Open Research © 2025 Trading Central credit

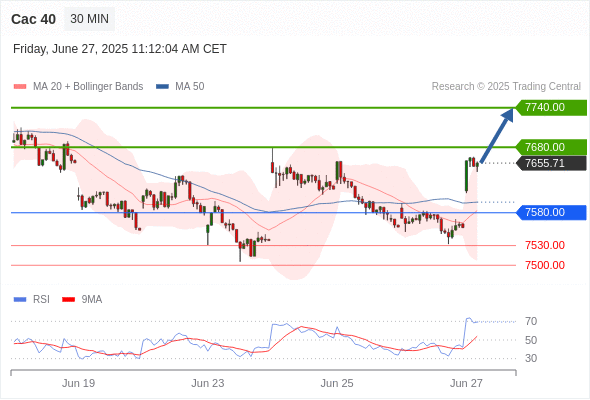coord(506,87)
